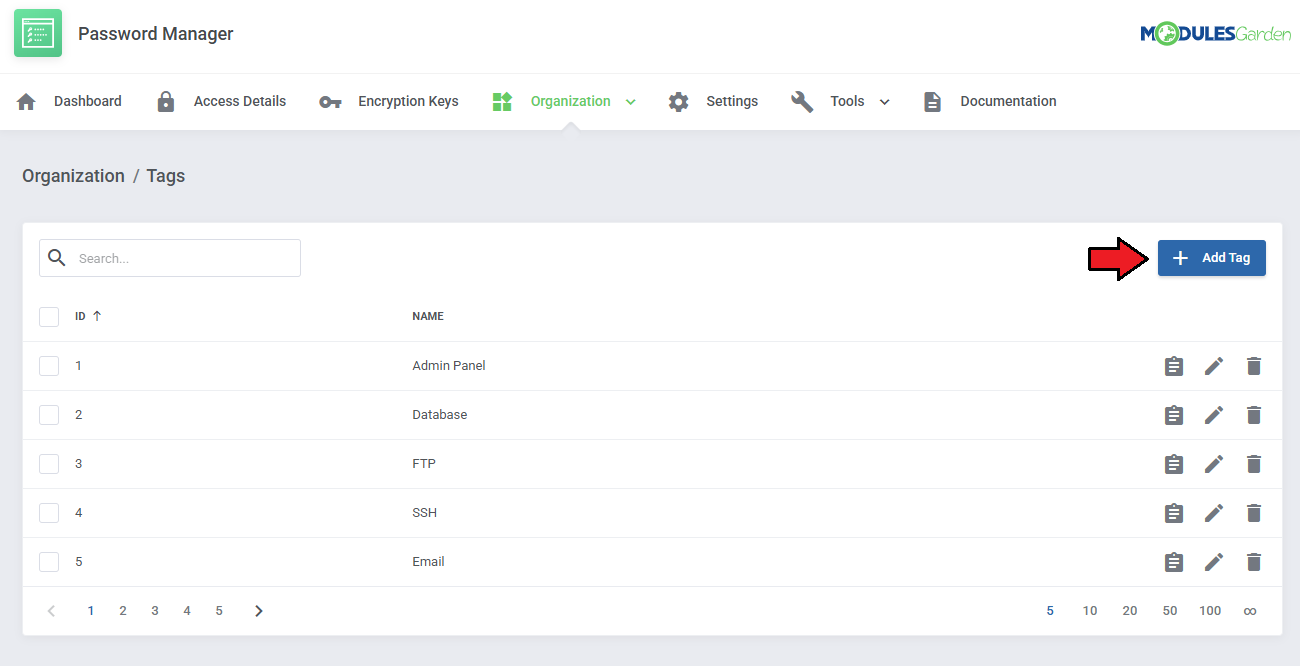Check the SSH row checkbox
Screen dimensions: 1300x666
(49, 513)
